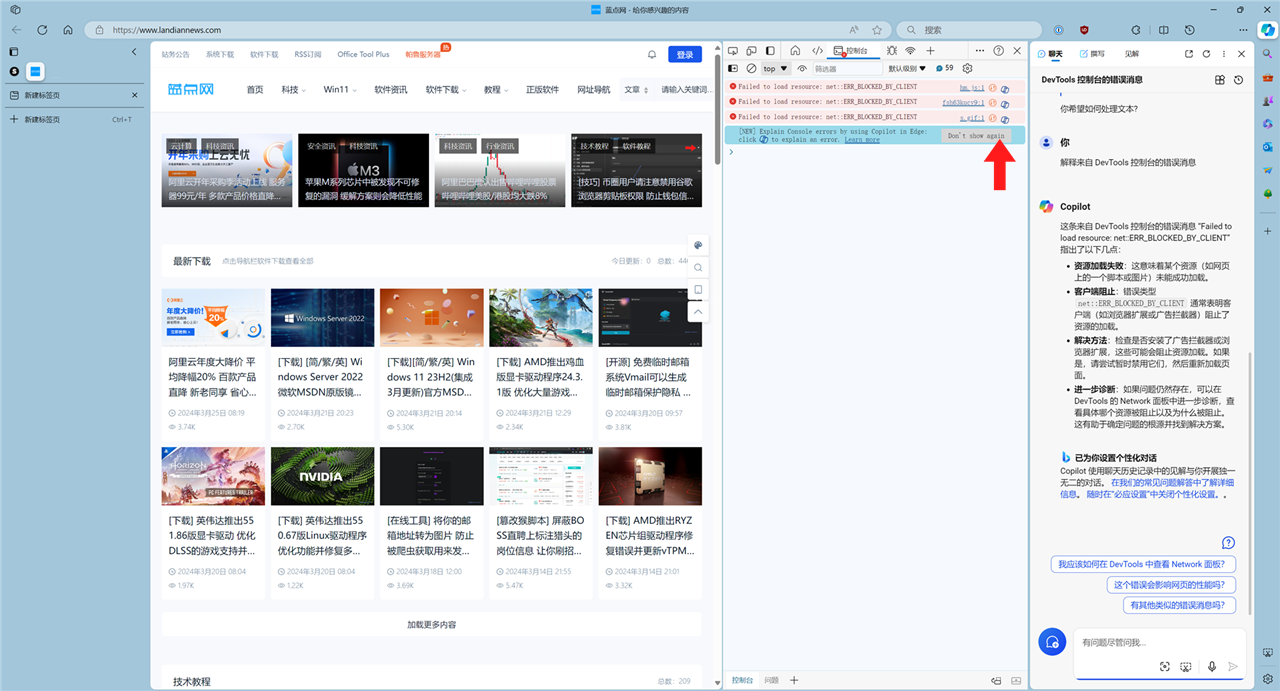Toggle the console sidebar panel
The image size is (1280, 691).
(733, 69)
